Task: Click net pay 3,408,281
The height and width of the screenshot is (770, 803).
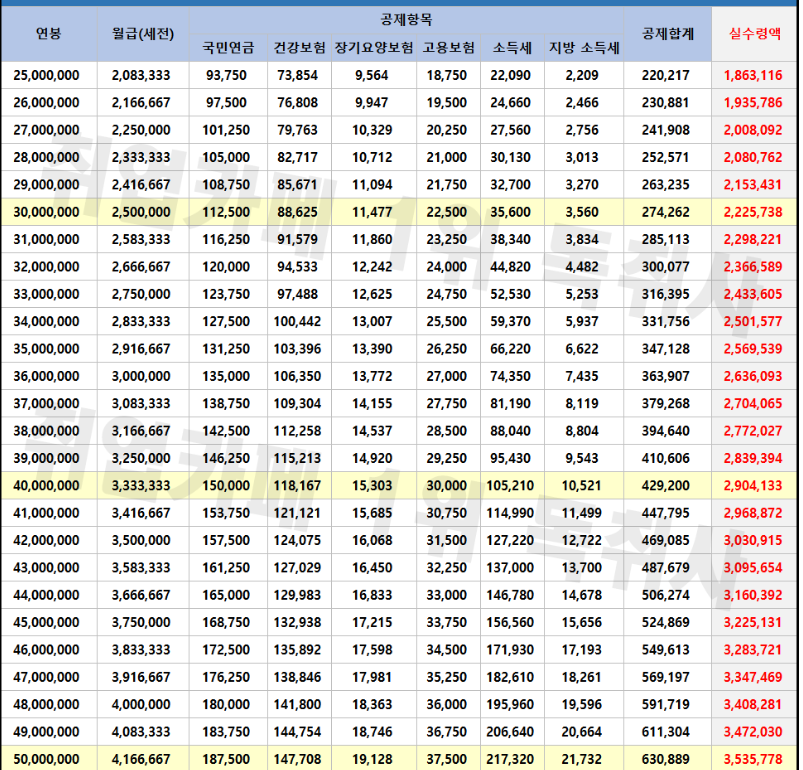Action: coord(753,705)
